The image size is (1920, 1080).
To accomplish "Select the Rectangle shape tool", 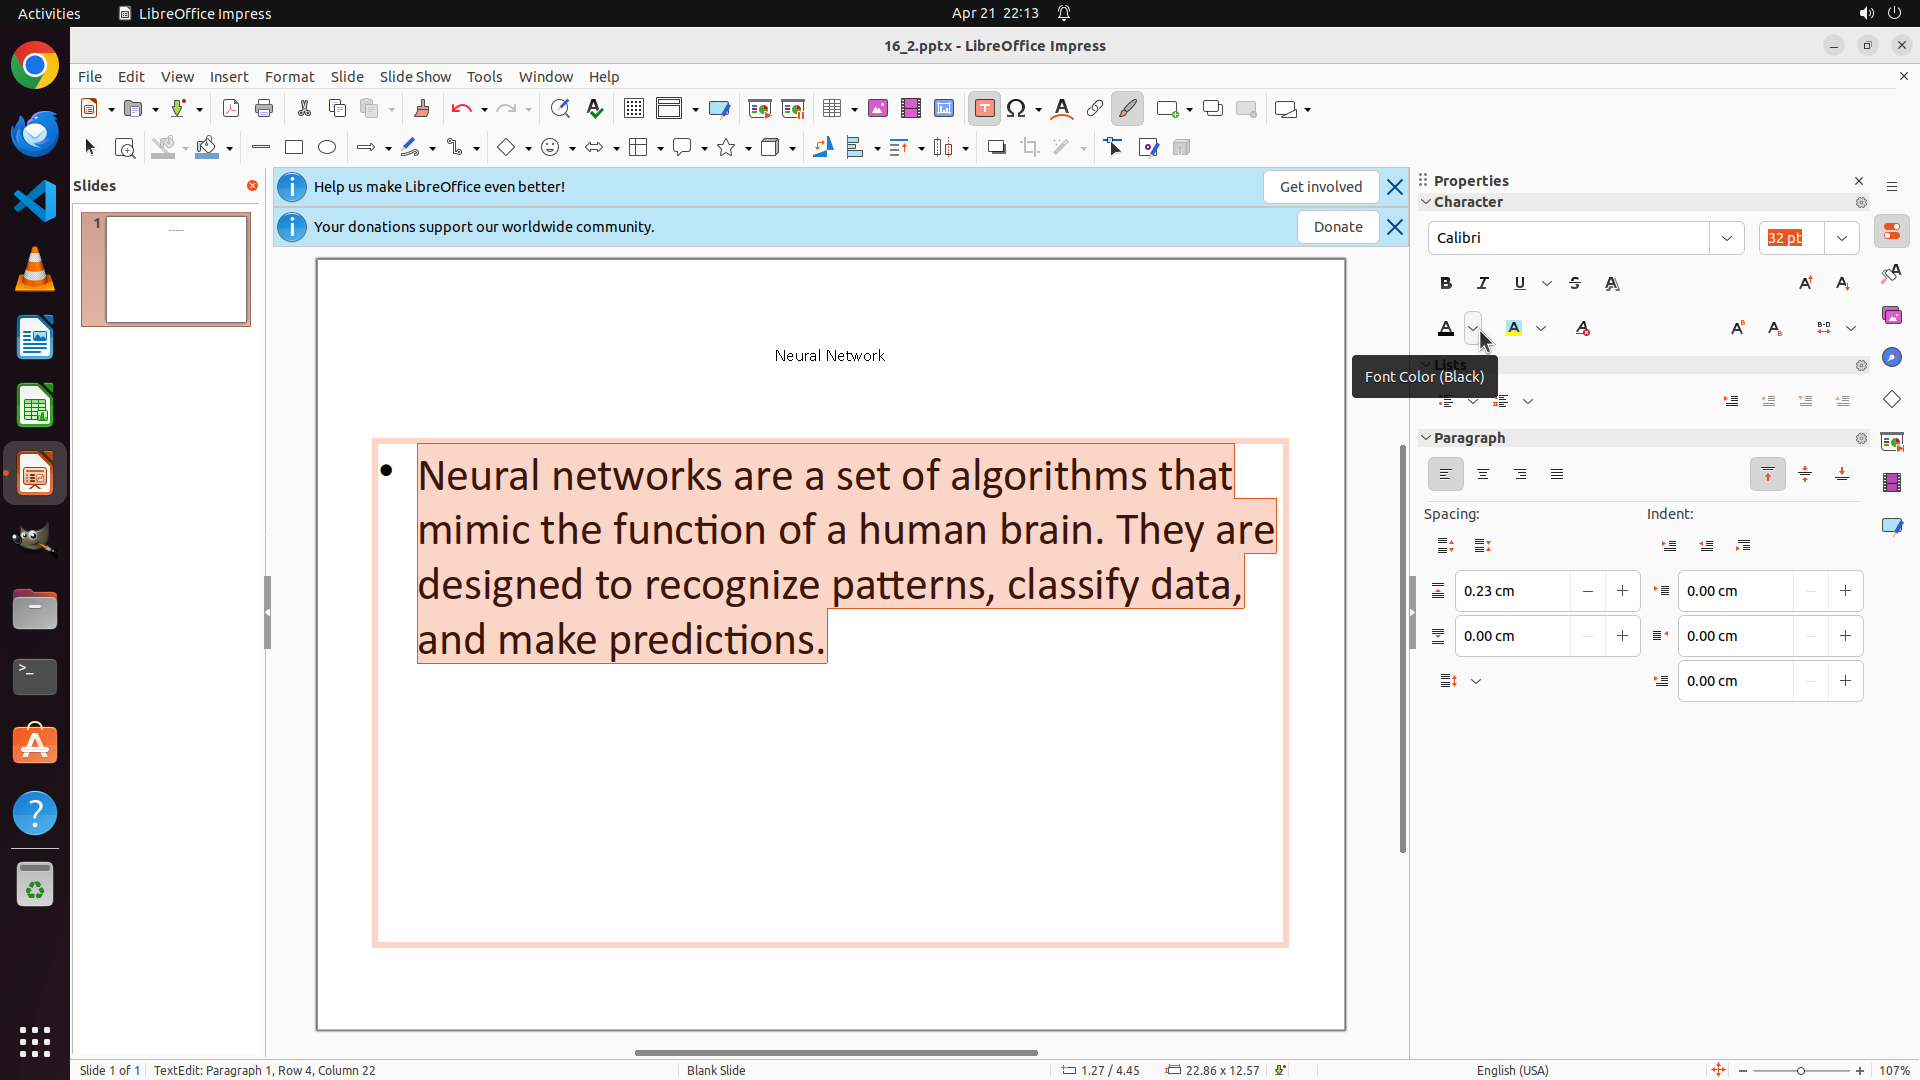I will click(294, 148).
